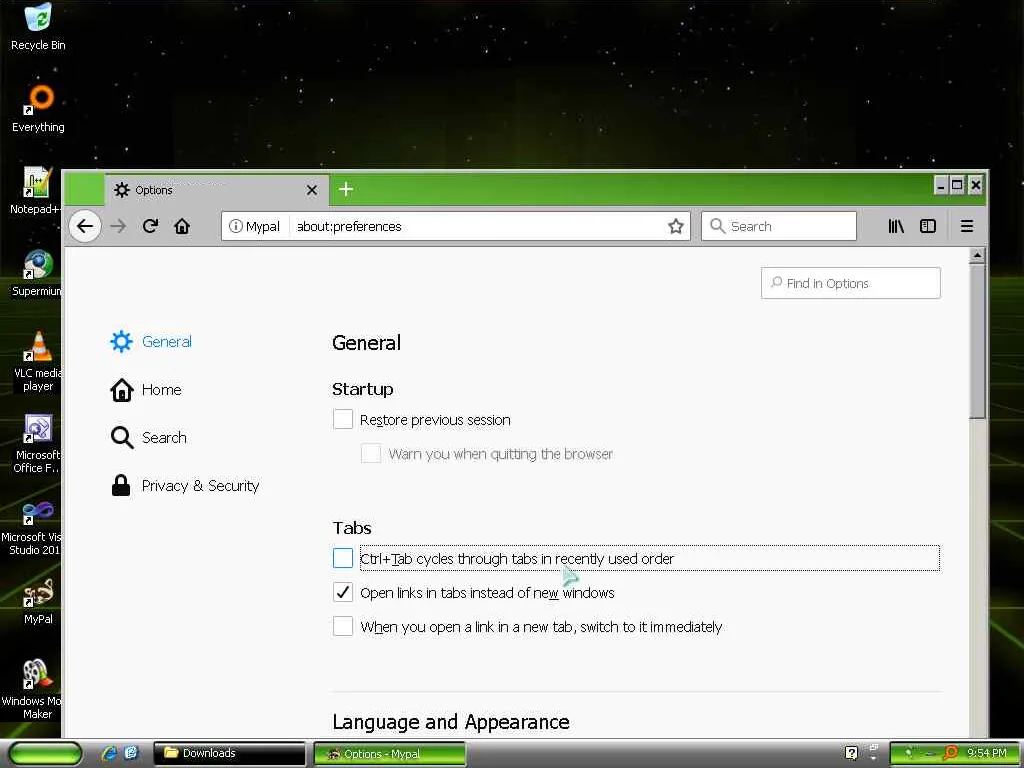This screenshot has width=1024, height=768.
Task: Click the Language and Appearance heading
Action: 451,722
